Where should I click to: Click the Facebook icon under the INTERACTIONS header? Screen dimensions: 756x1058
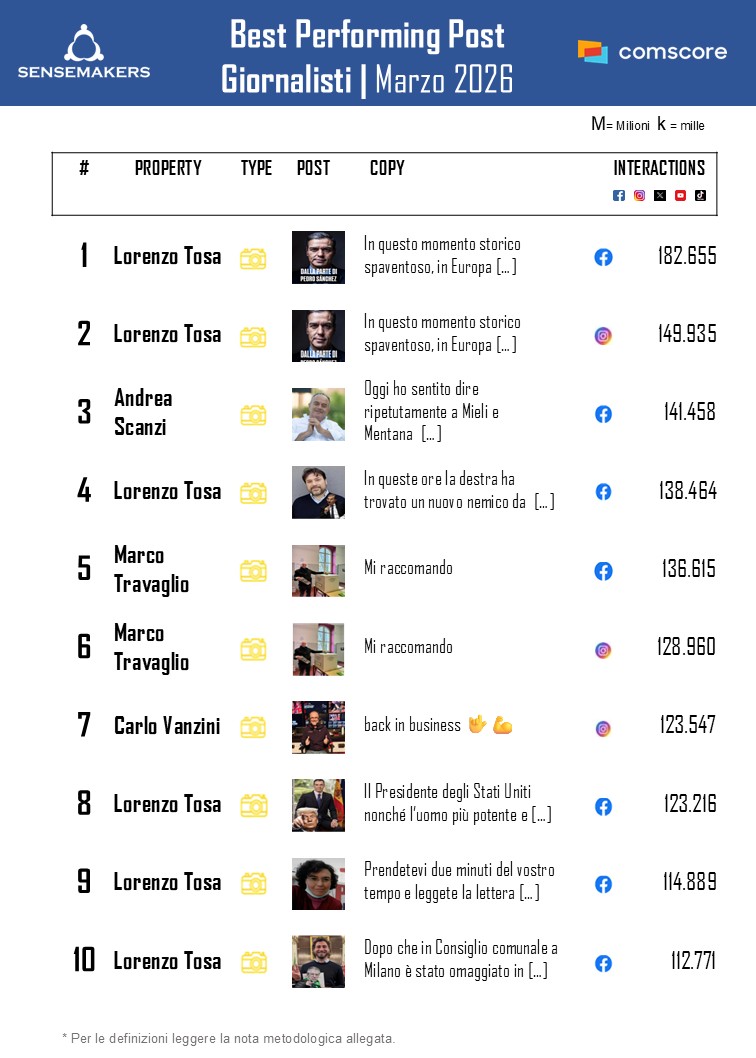(x=619, y=195)
